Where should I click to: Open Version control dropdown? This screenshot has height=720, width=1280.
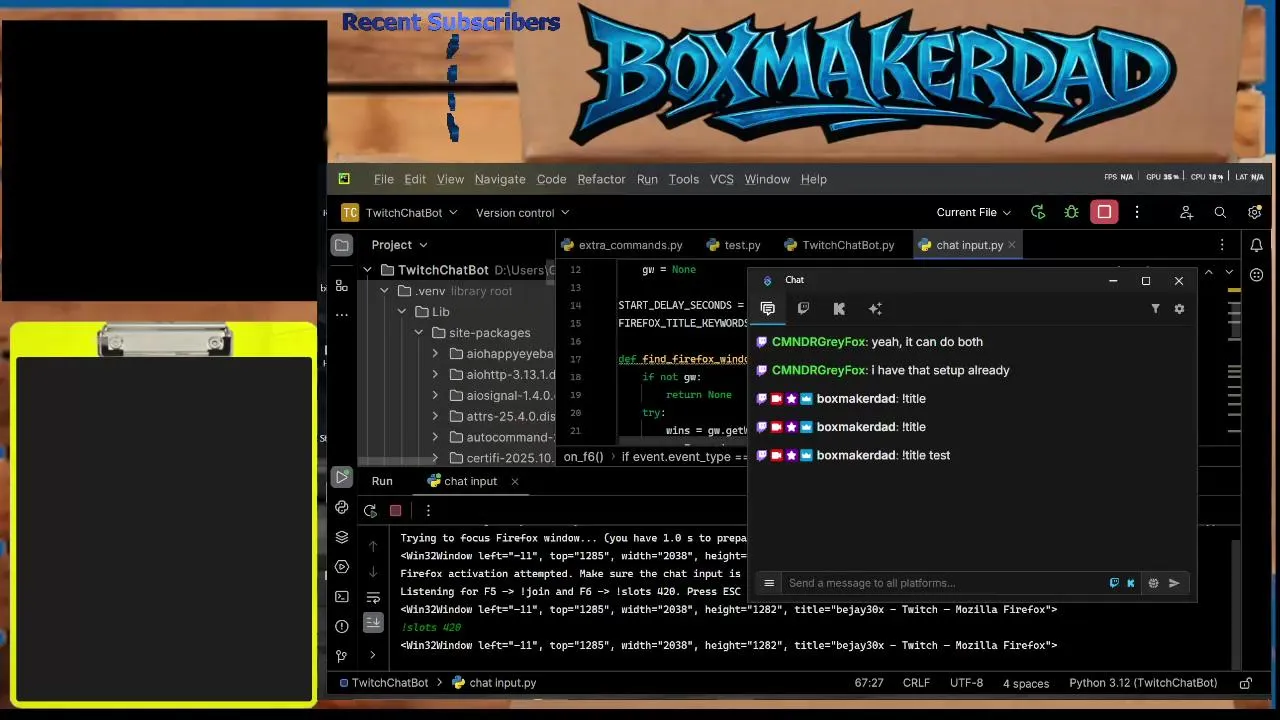pyautogui.click(x=522, y=212)
